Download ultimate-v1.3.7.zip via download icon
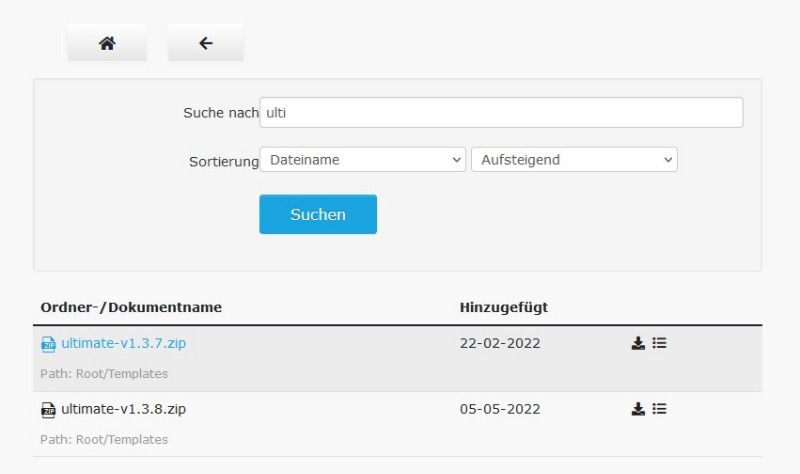This screenshot has width=800, height=474. pyautogui.click(x=638, y=343)
